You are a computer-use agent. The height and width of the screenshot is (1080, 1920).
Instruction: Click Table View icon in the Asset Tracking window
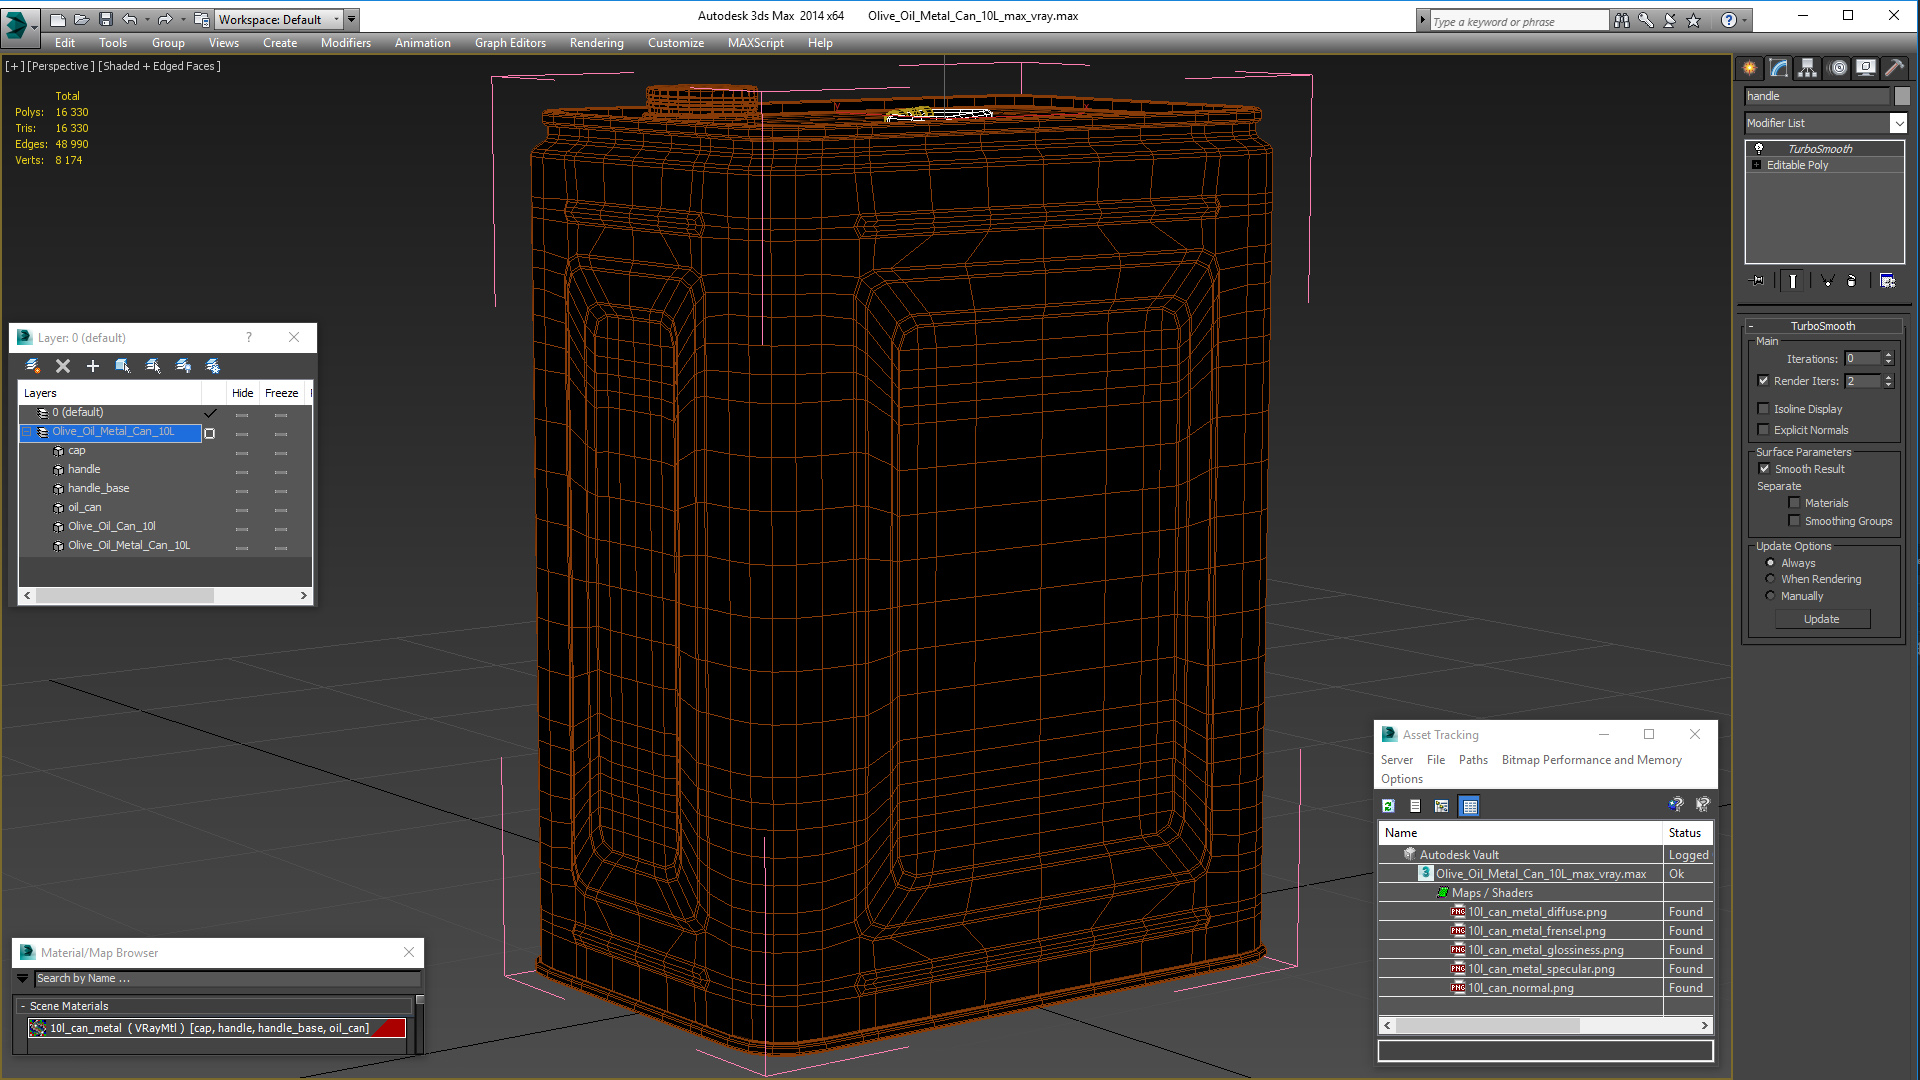coord(1469,806)
